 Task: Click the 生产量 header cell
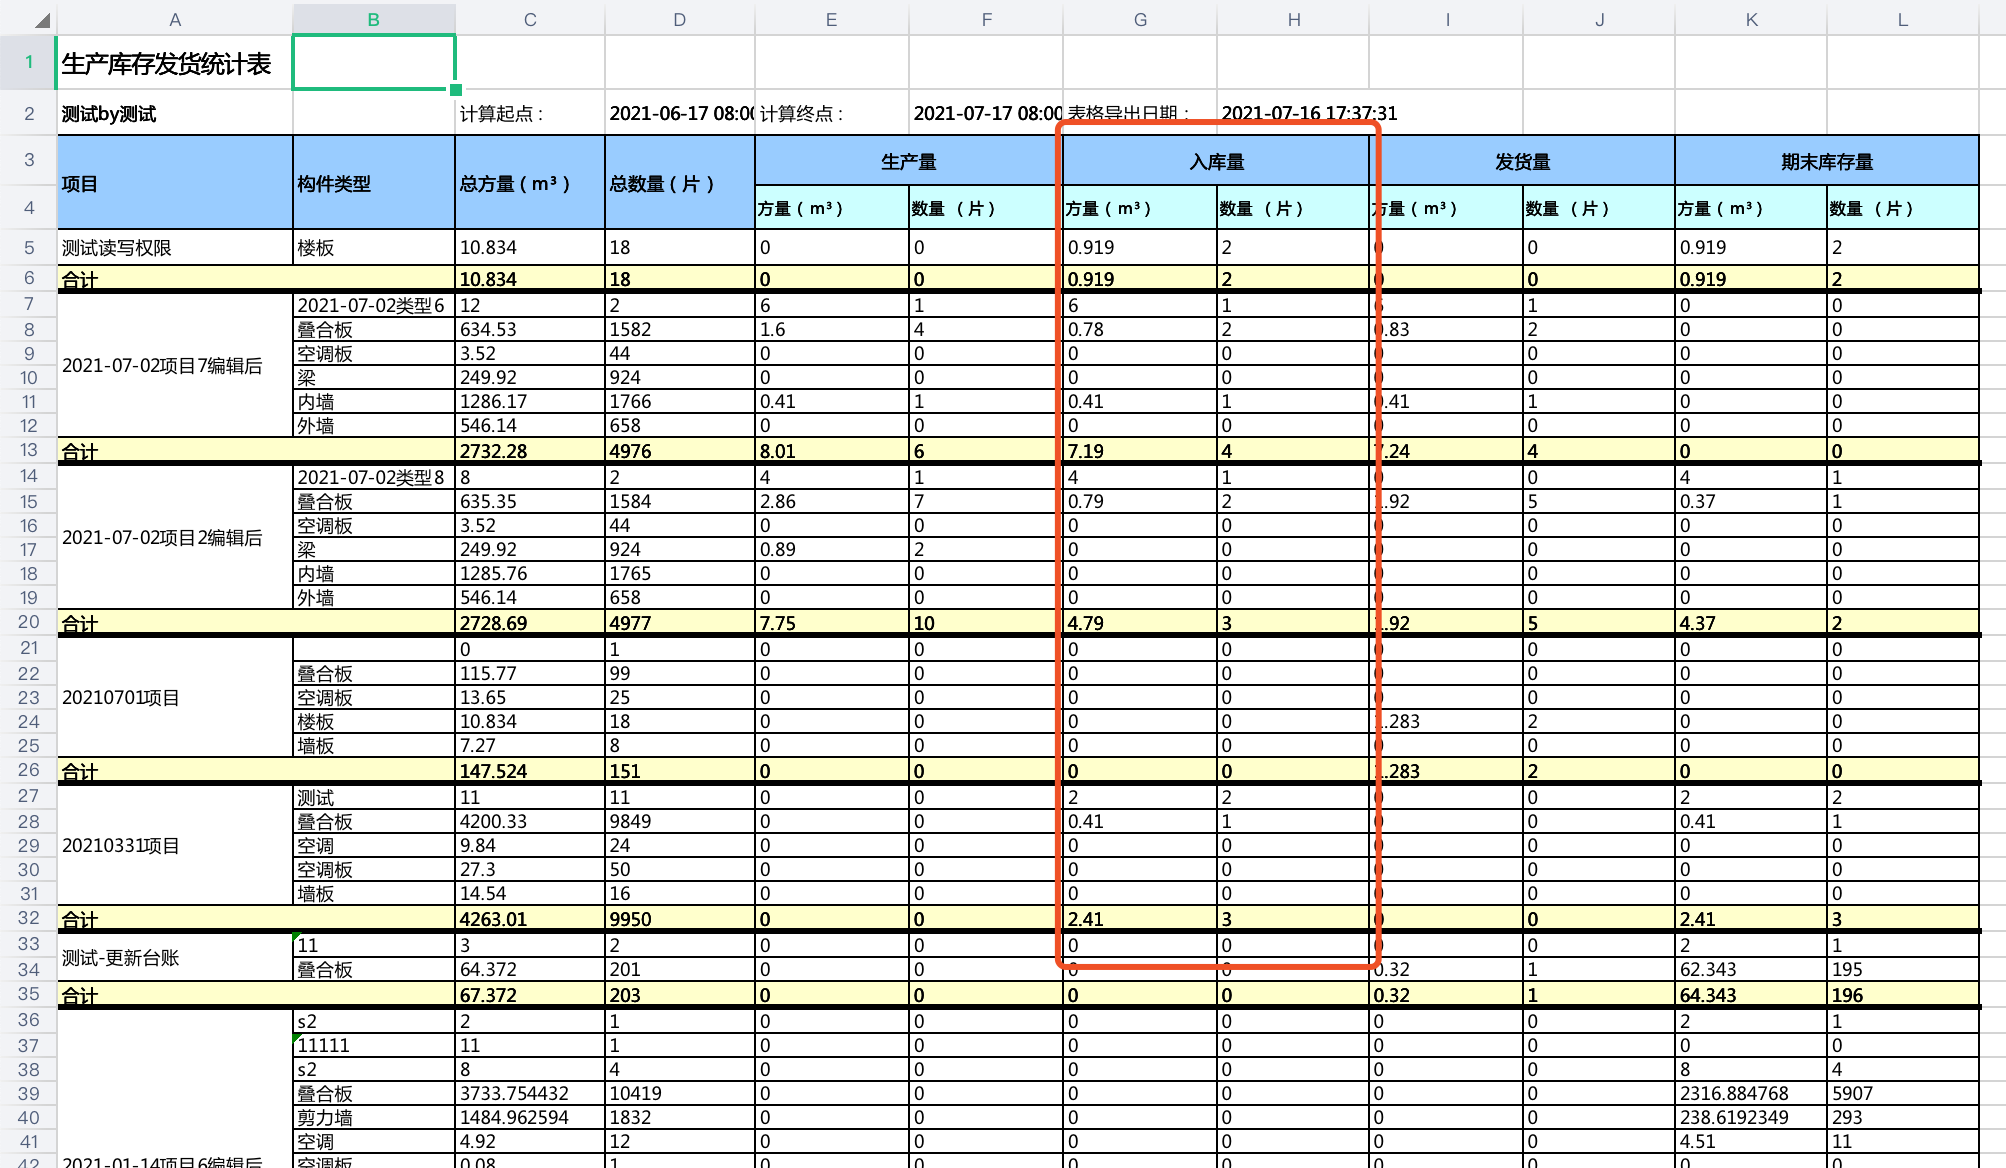click(909, 161)
